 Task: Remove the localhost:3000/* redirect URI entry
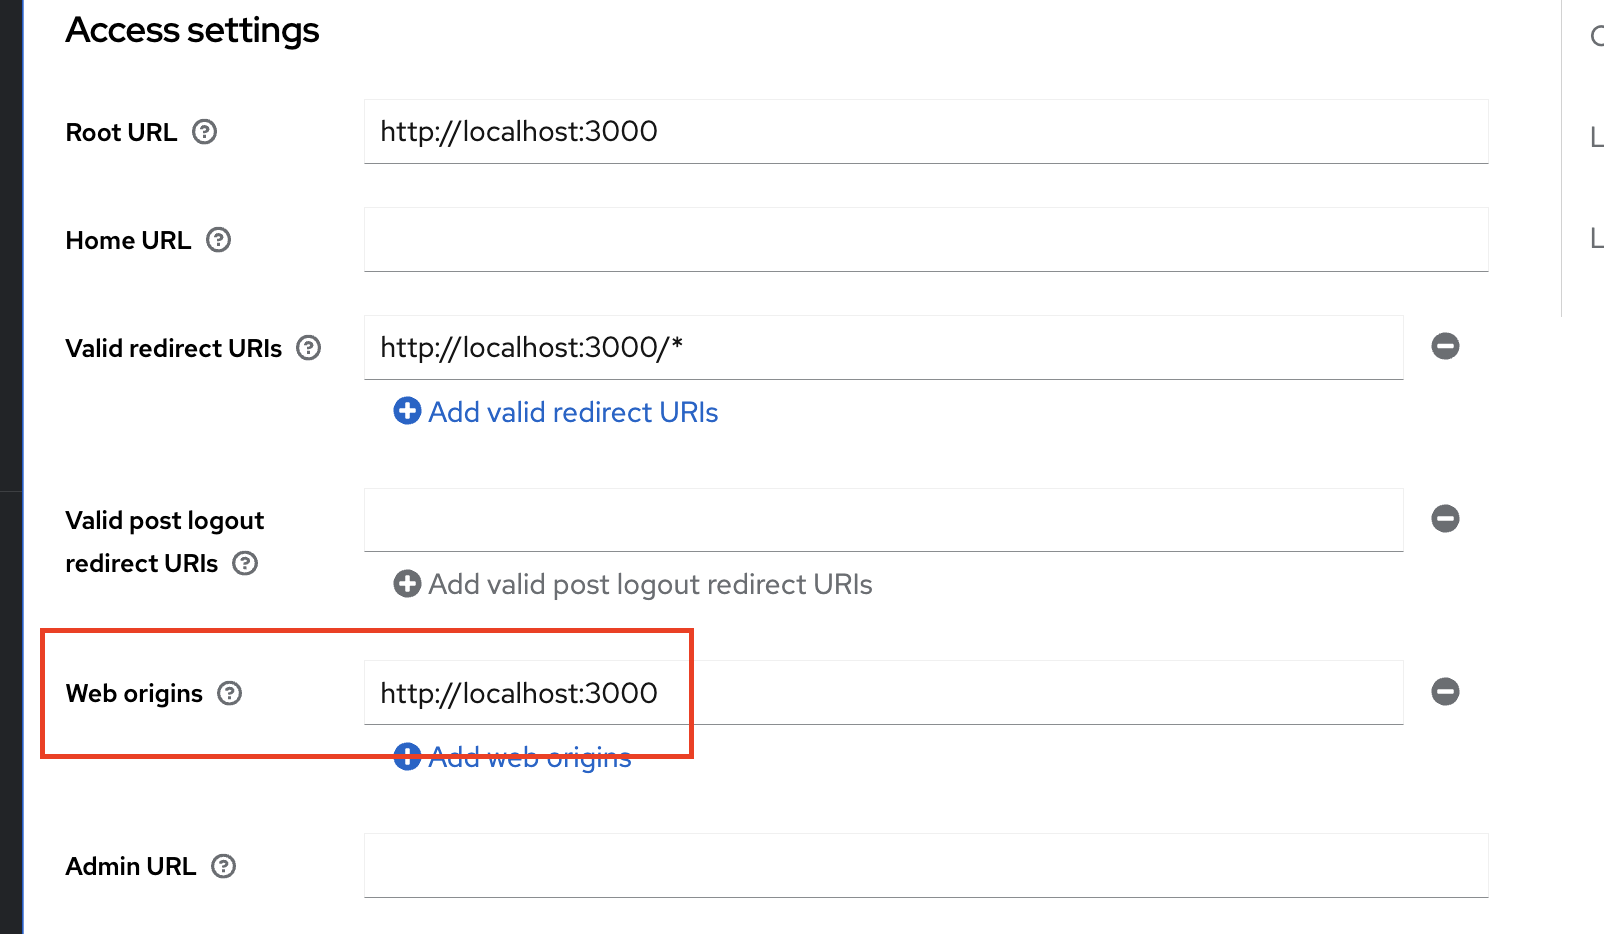pyautogui.click(x=1445, y=346)
